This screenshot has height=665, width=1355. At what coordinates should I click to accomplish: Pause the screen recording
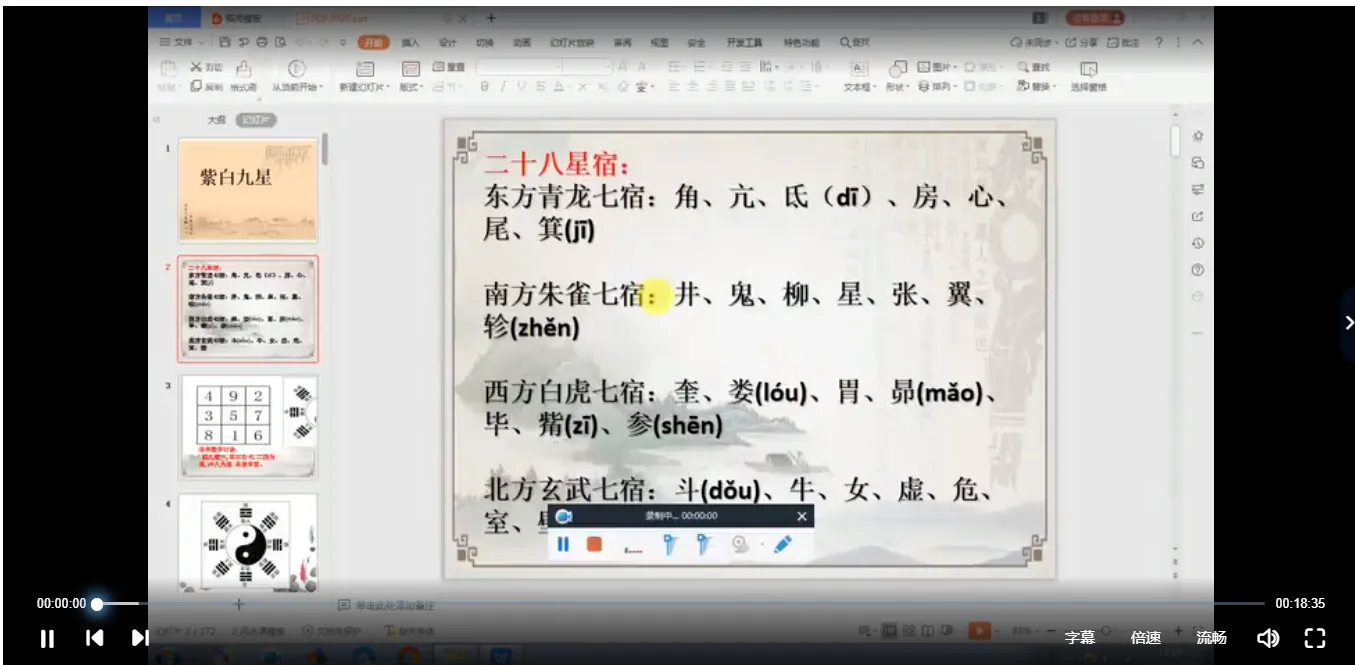563,545
